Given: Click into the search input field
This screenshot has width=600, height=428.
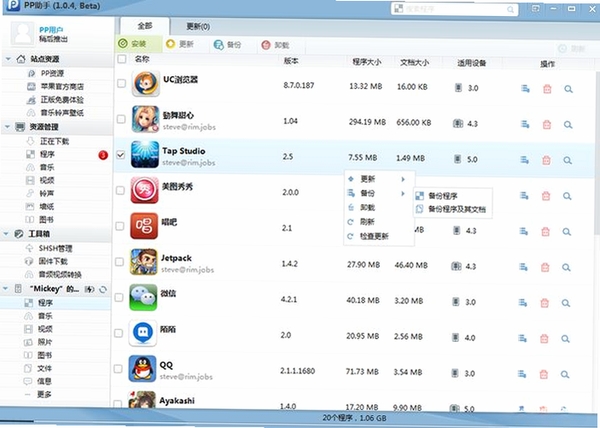Looking at the screenshot, I should (x=455, y=9).
